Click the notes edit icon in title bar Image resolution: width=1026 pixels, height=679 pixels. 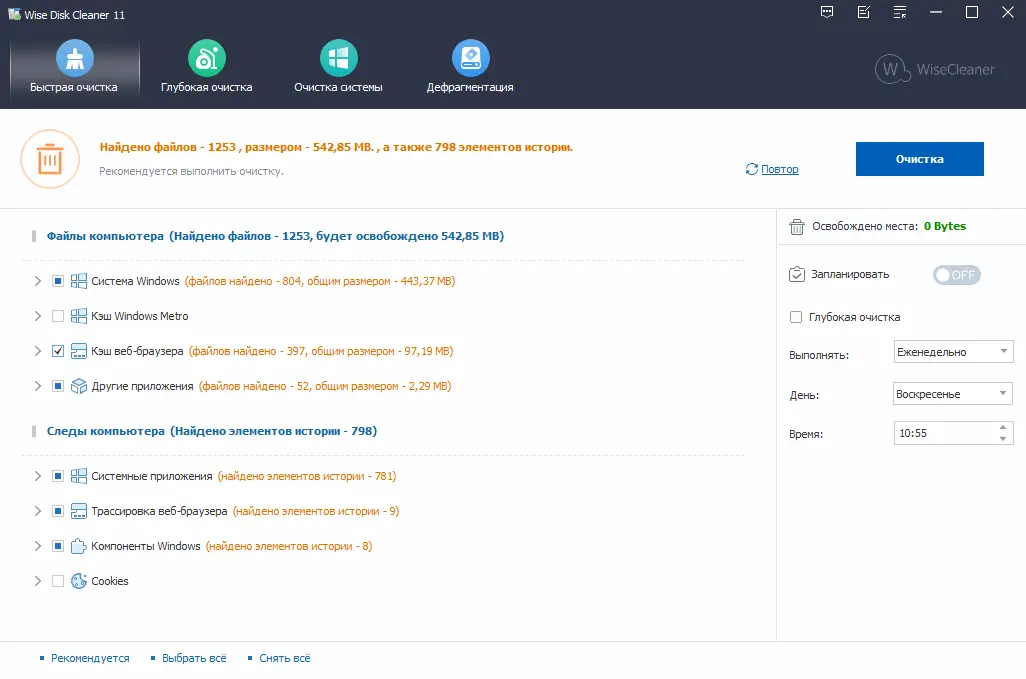tap(864, 12)
